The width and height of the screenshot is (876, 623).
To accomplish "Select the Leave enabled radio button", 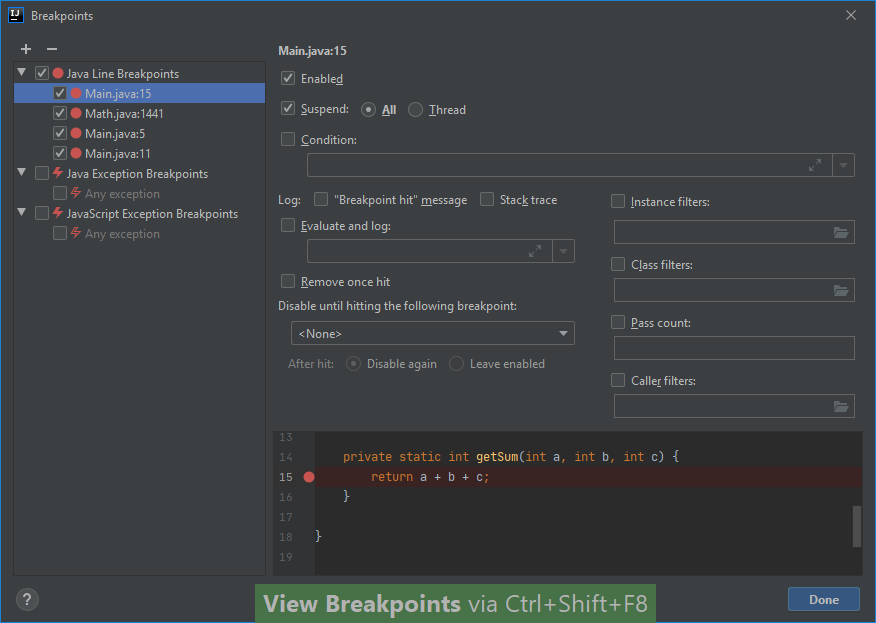I will tap(456, 364).
